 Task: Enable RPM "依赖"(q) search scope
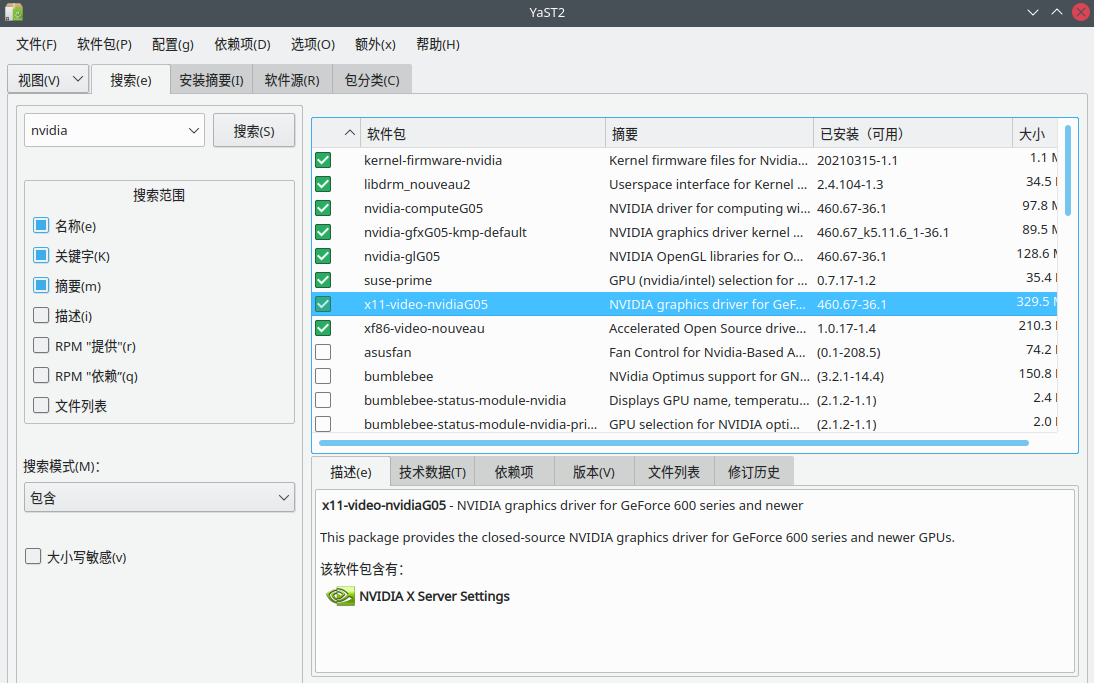pyautogui.click(x=41, y=375)
